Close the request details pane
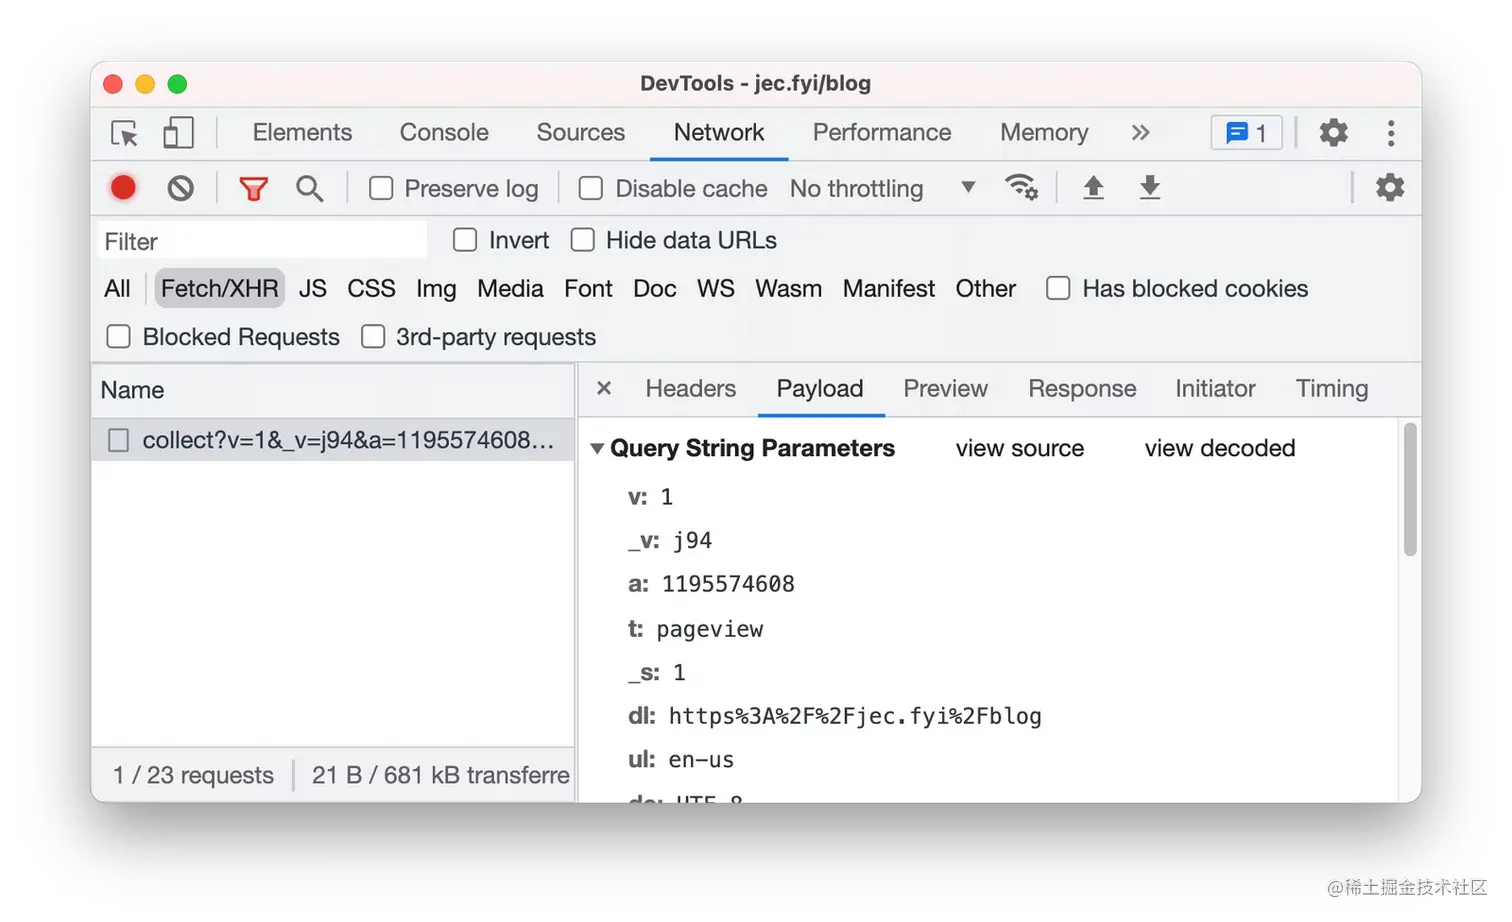 (604, 388)
